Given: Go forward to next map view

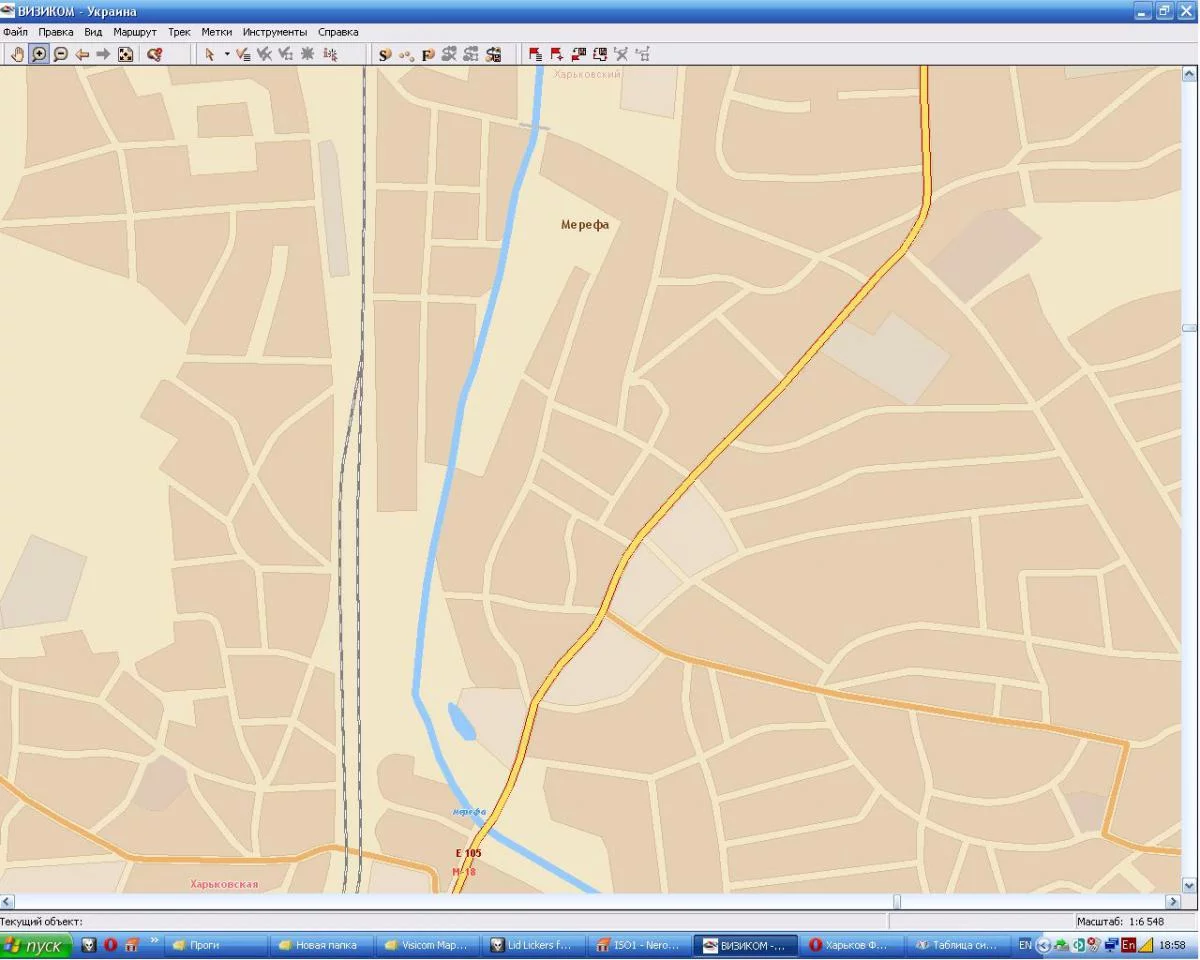Looking at the screenshot, I should pyautogui.click(x=103, y=54).
